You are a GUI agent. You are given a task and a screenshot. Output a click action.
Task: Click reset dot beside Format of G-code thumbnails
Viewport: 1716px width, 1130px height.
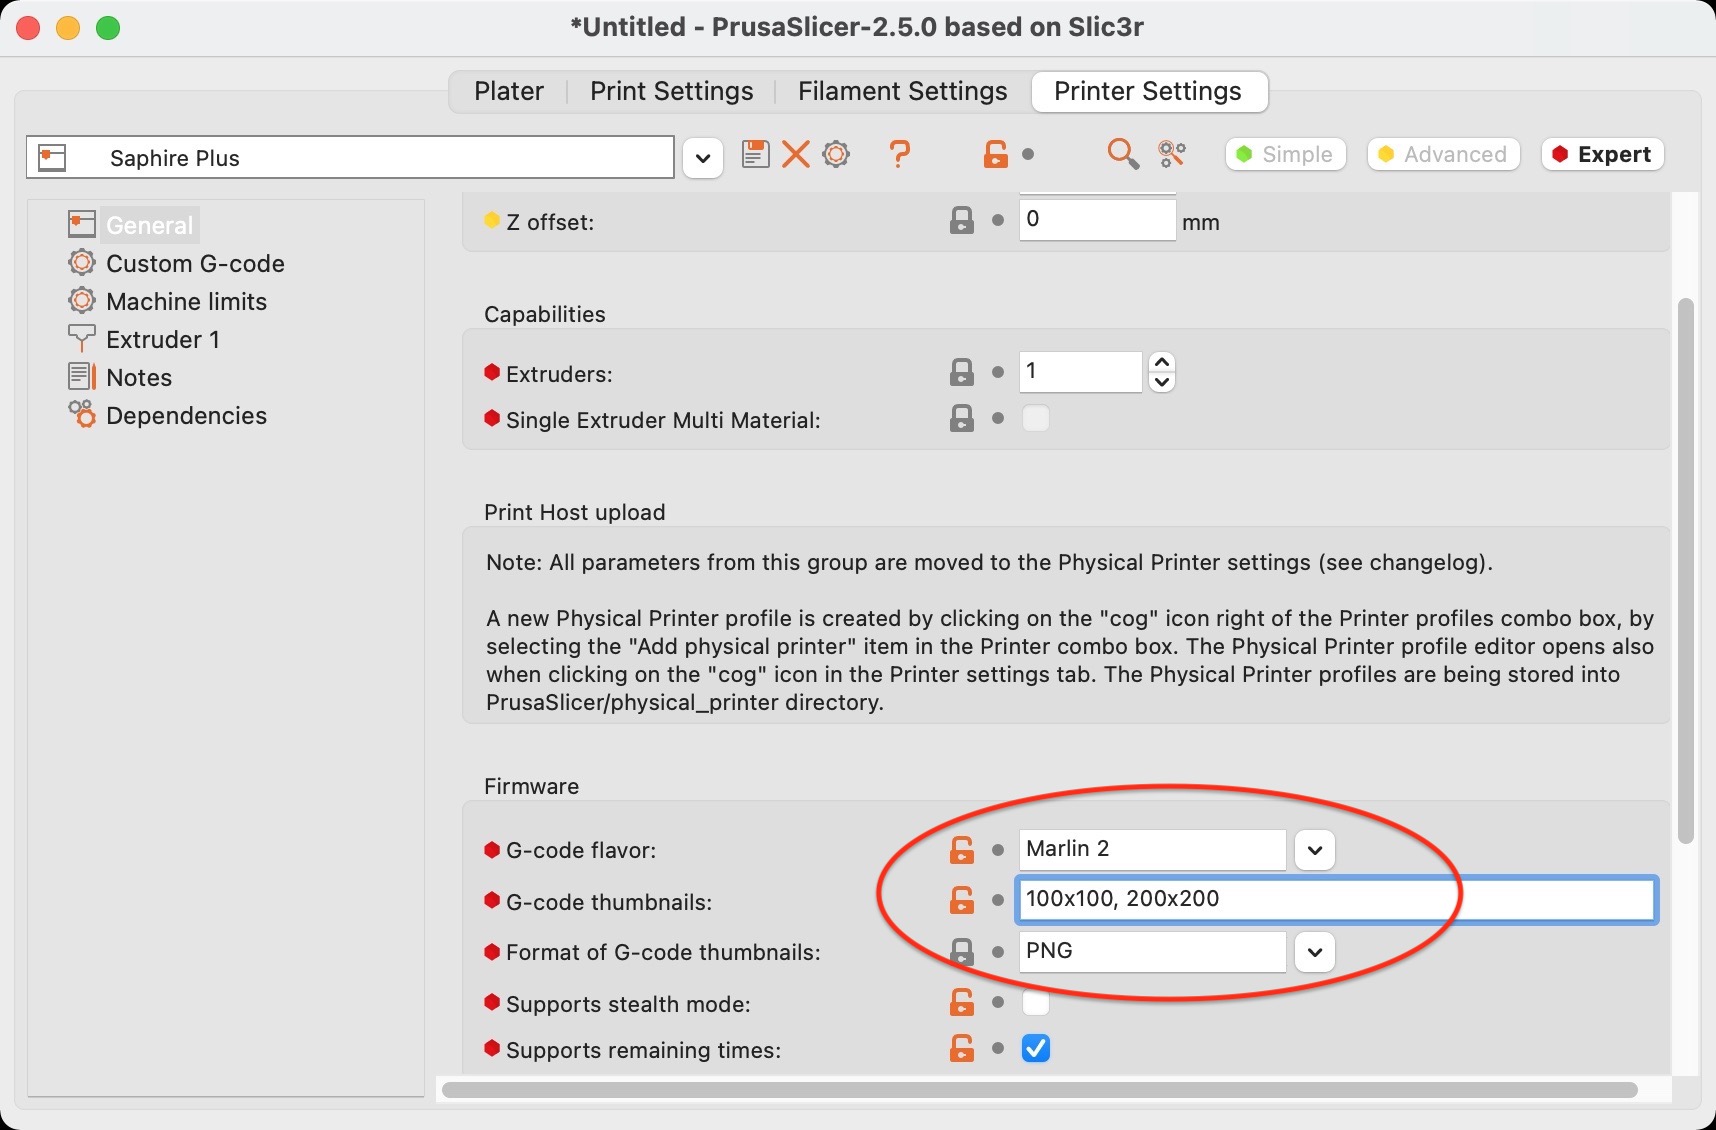[x=997, y=952]
